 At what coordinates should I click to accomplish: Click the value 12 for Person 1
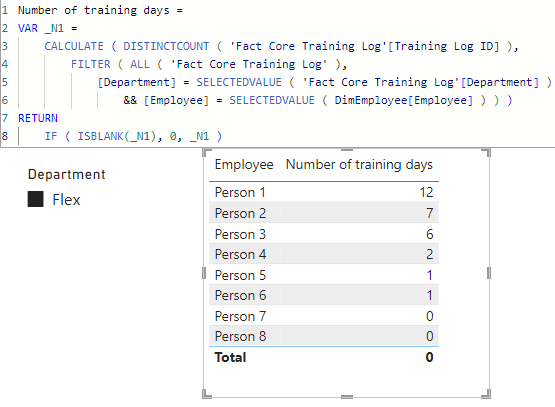[x=426, y=192]
